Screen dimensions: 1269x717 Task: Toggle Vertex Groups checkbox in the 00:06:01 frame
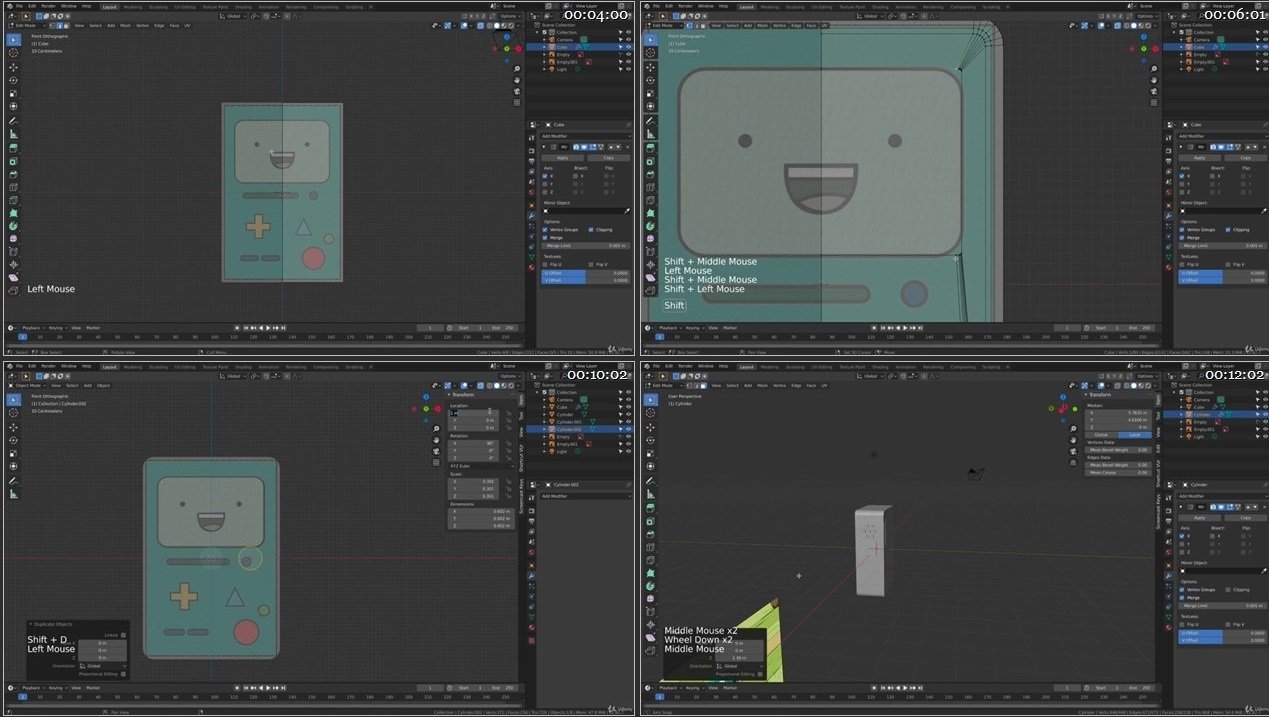(1181, 229)
